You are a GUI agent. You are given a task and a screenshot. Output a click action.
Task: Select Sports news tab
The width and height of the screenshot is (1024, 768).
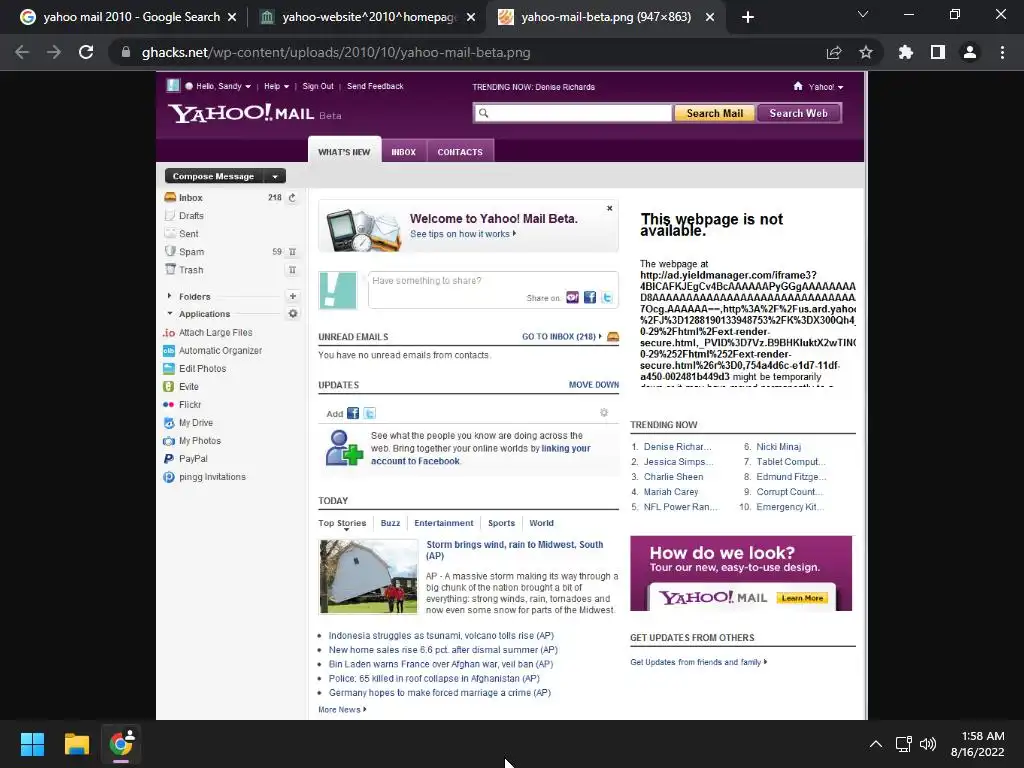[x=501, y=523]
